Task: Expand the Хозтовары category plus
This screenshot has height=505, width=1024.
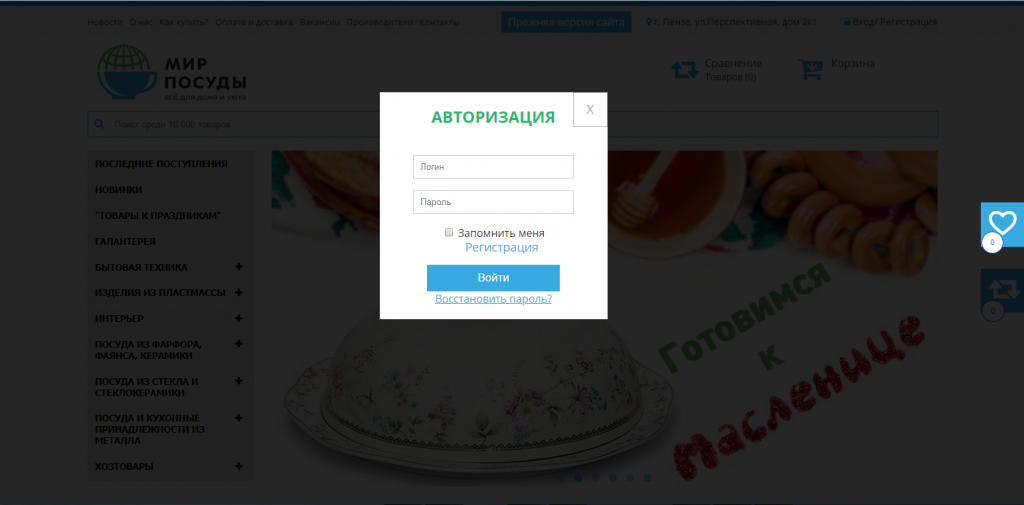Action: pyautogui.click(x=238, y=466)
